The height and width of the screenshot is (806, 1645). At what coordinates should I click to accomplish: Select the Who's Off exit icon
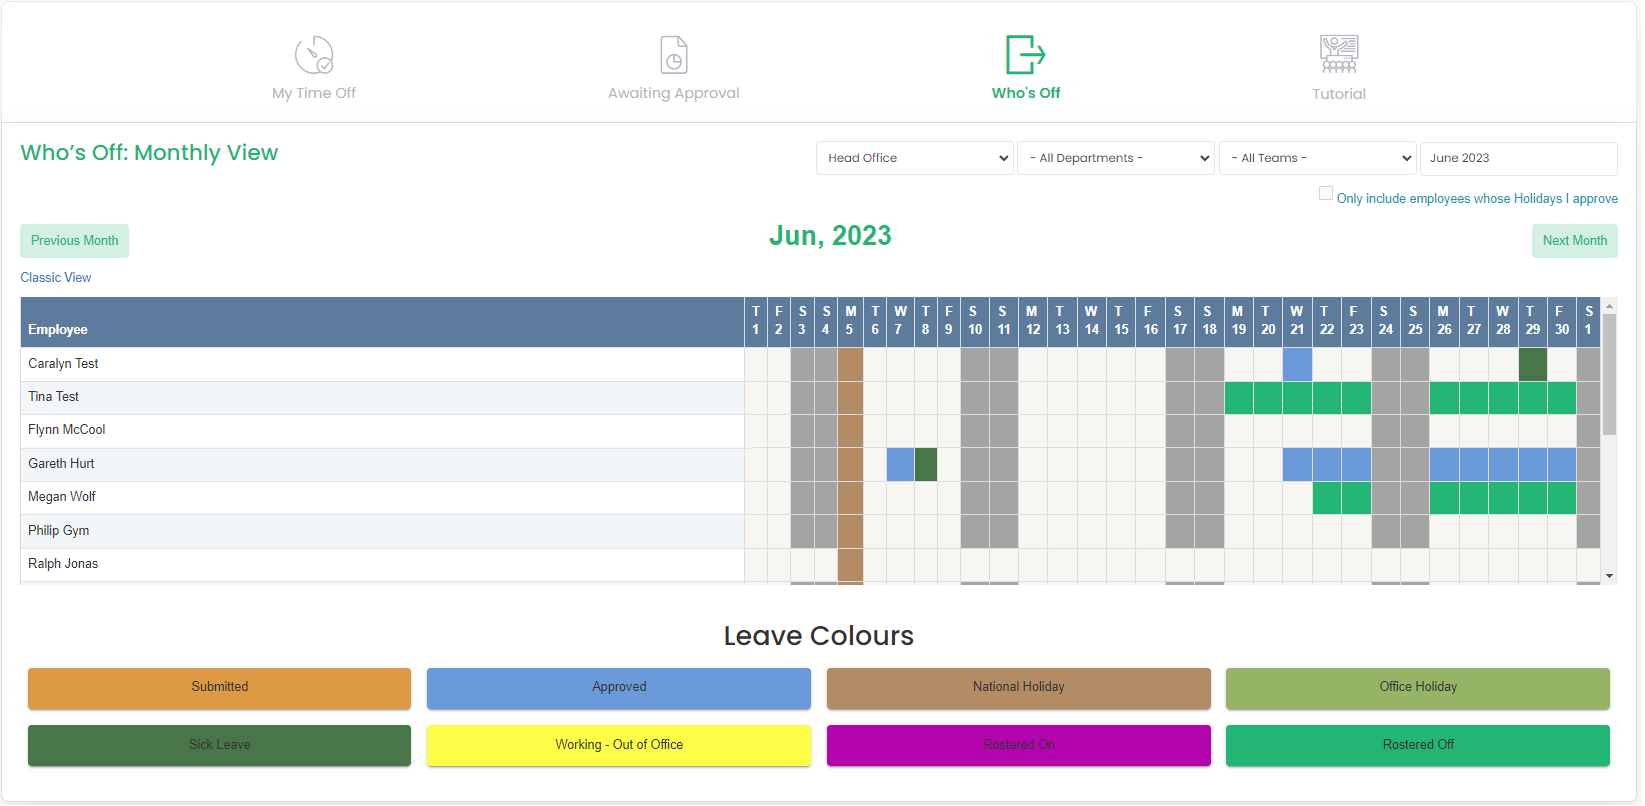(x=1025, y=55)
